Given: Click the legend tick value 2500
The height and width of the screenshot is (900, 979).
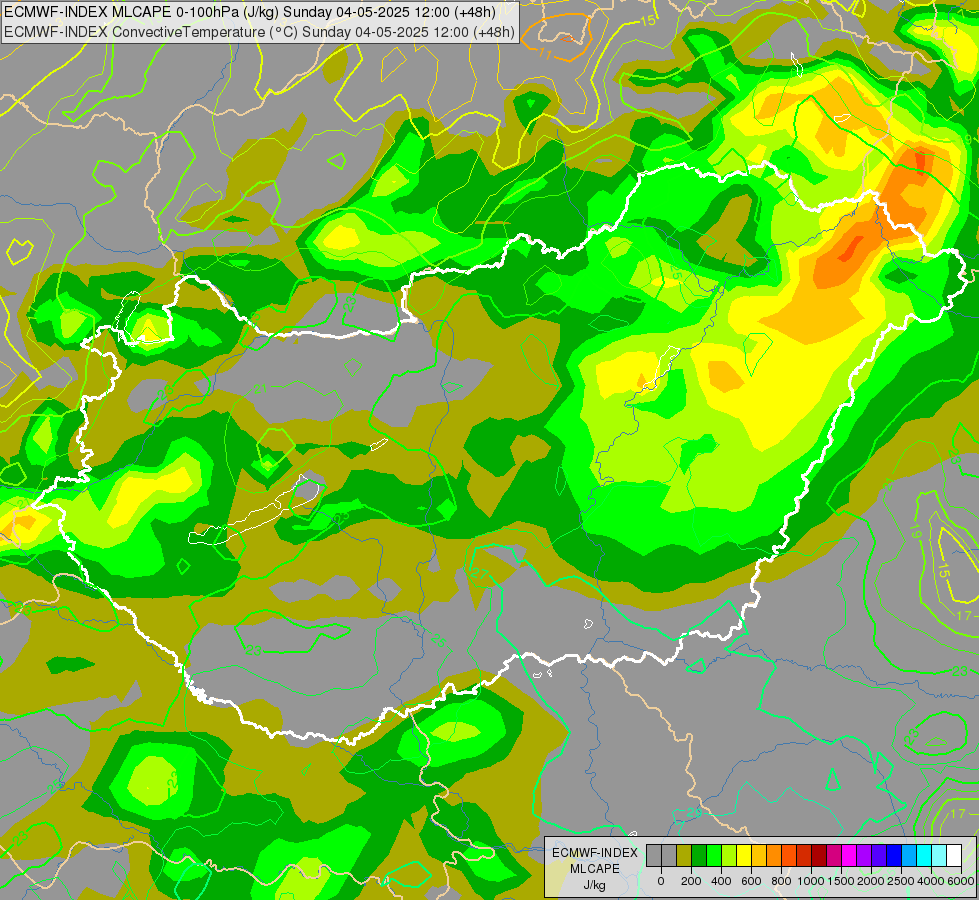Looking at the screenshot, I should pyautogui.click(x=901, y=881).
